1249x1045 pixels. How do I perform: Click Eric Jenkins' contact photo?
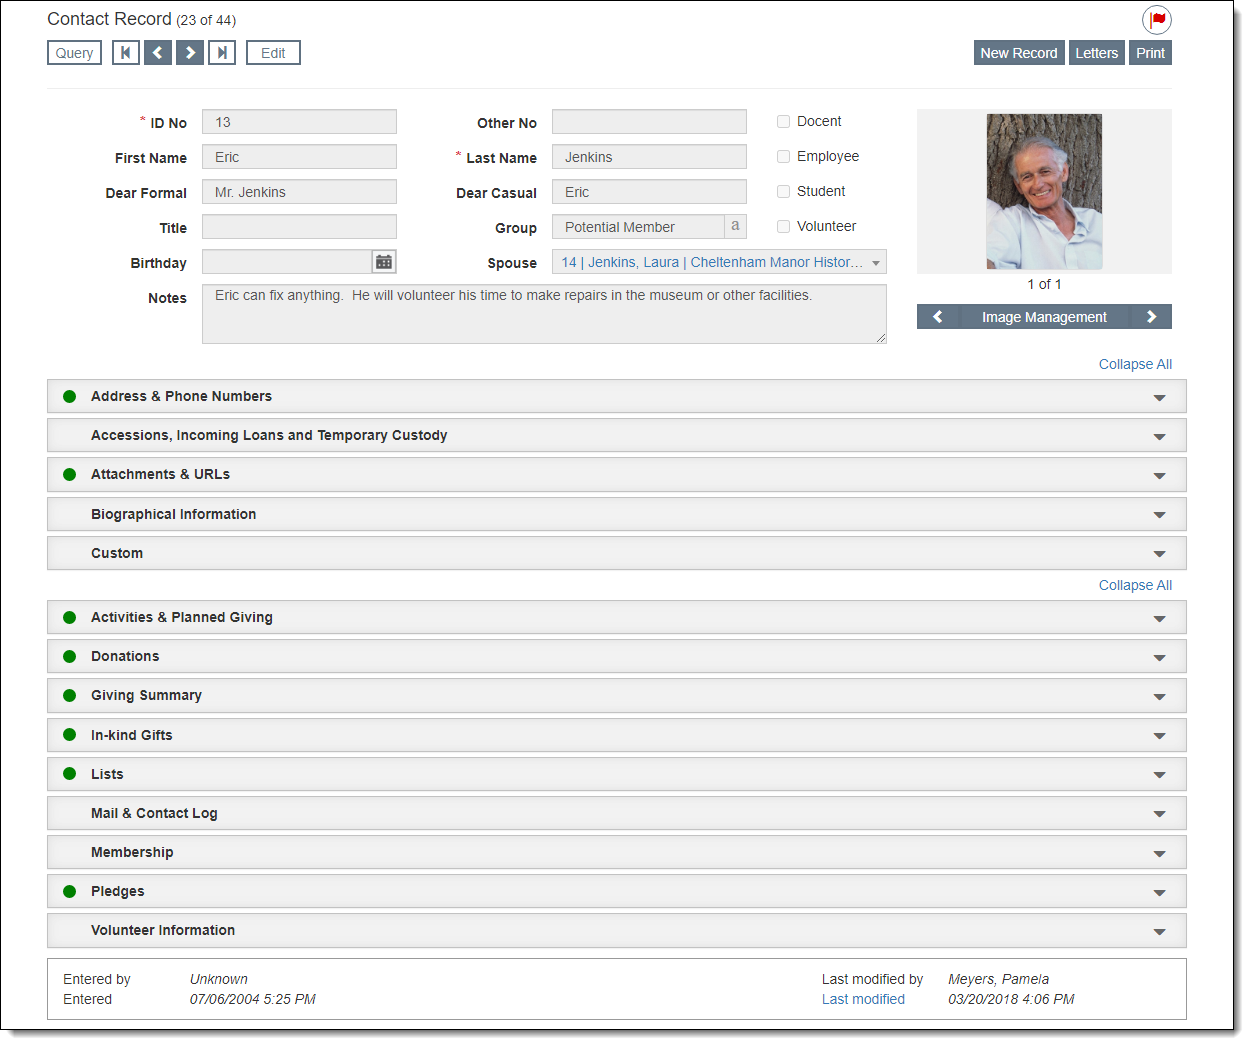click(1044, 192)
